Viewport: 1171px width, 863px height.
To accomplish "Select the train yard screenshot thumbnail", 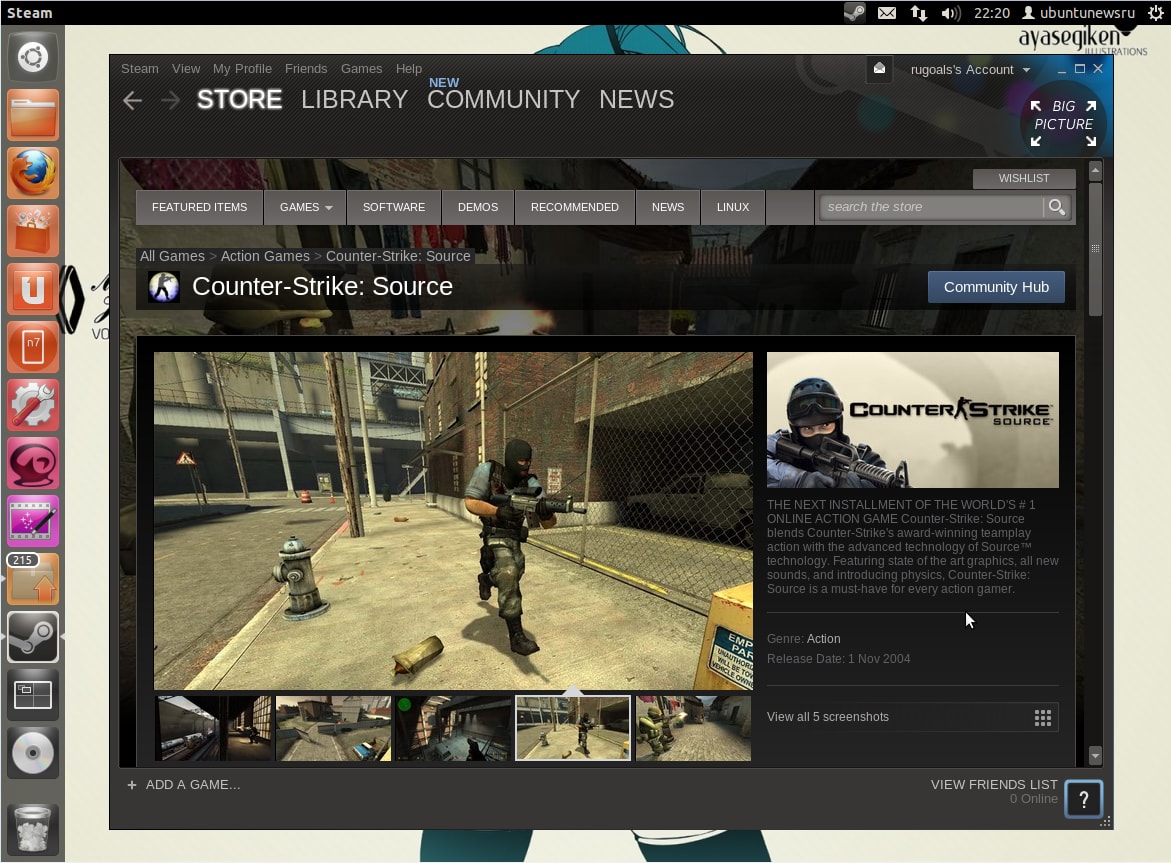I will pos(214,729).
